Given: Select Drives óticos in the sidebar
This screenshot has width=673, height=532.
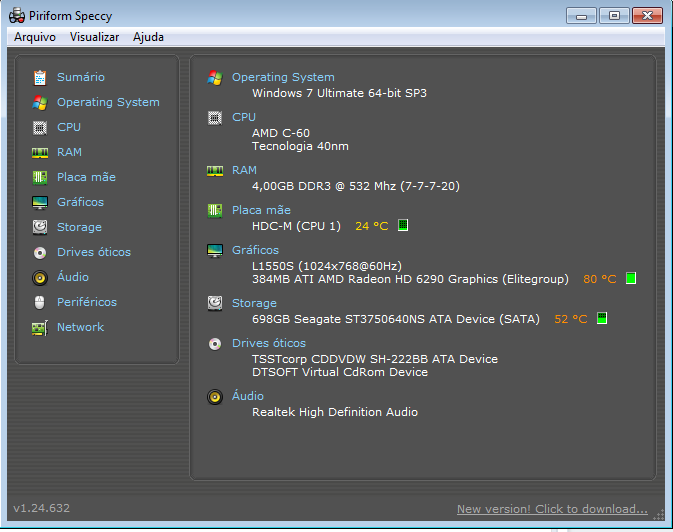Looking at the screenshot, I should click(94, 252).
